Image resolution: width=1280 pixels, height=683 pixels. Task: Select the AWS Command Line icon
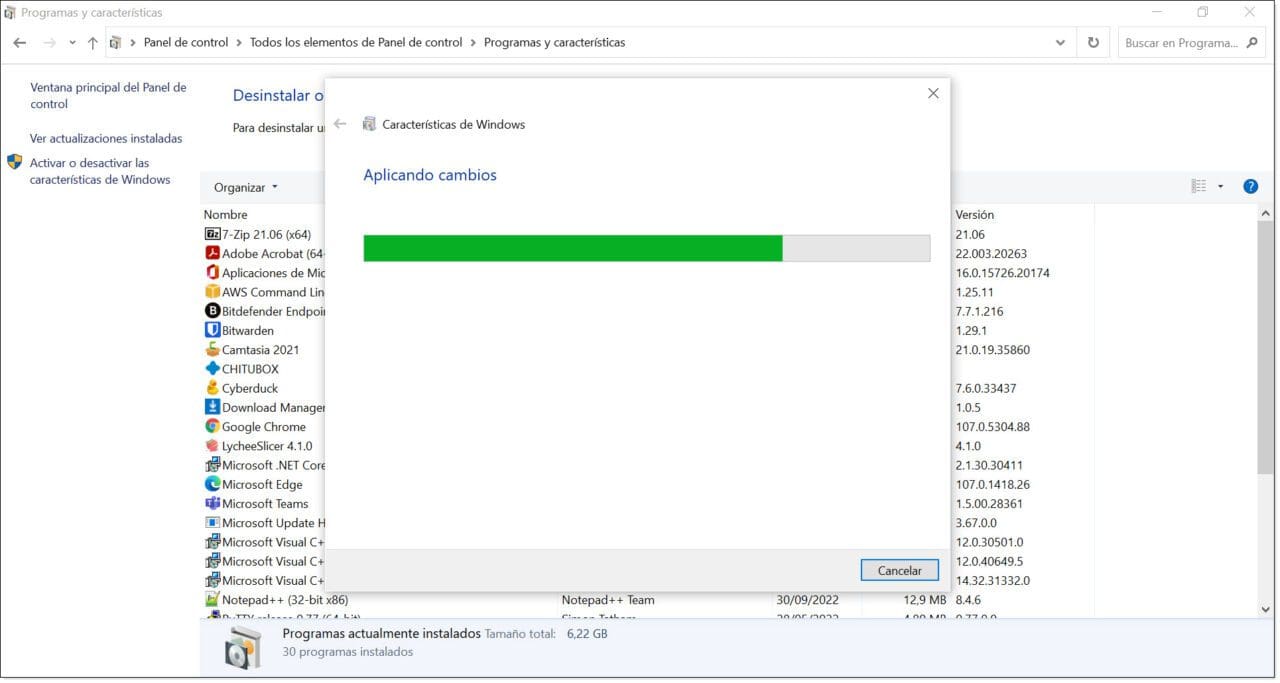pos(212,292)
